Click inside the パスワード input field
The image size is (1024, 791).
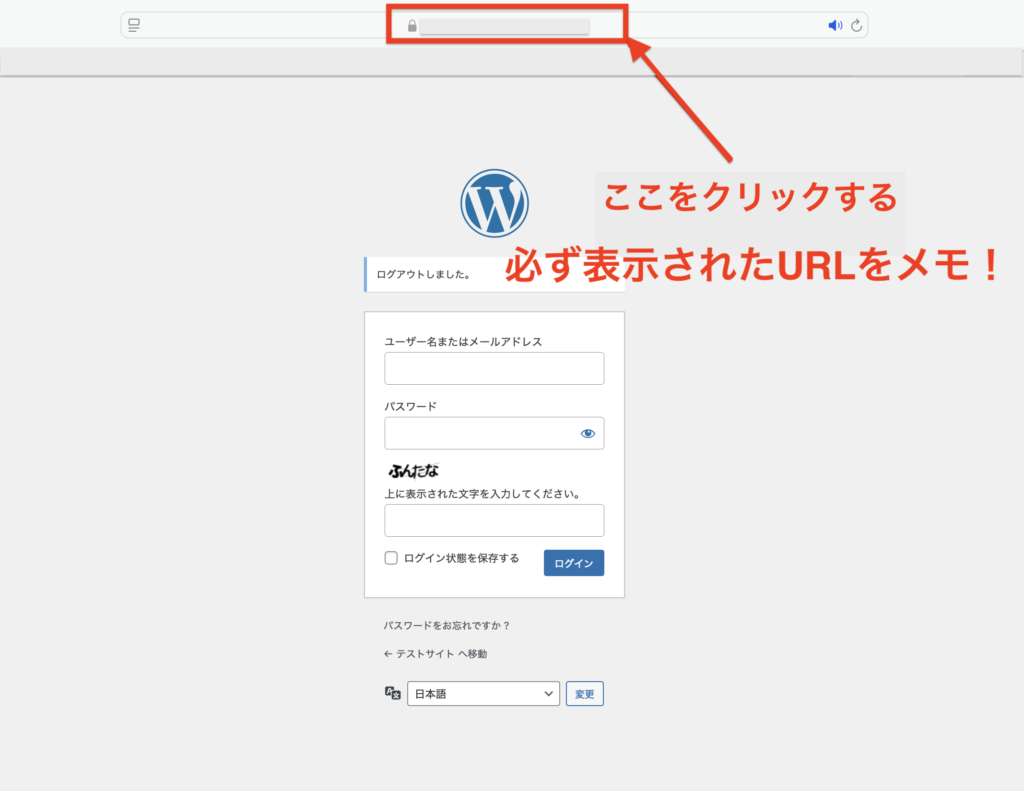coord(480,433)
